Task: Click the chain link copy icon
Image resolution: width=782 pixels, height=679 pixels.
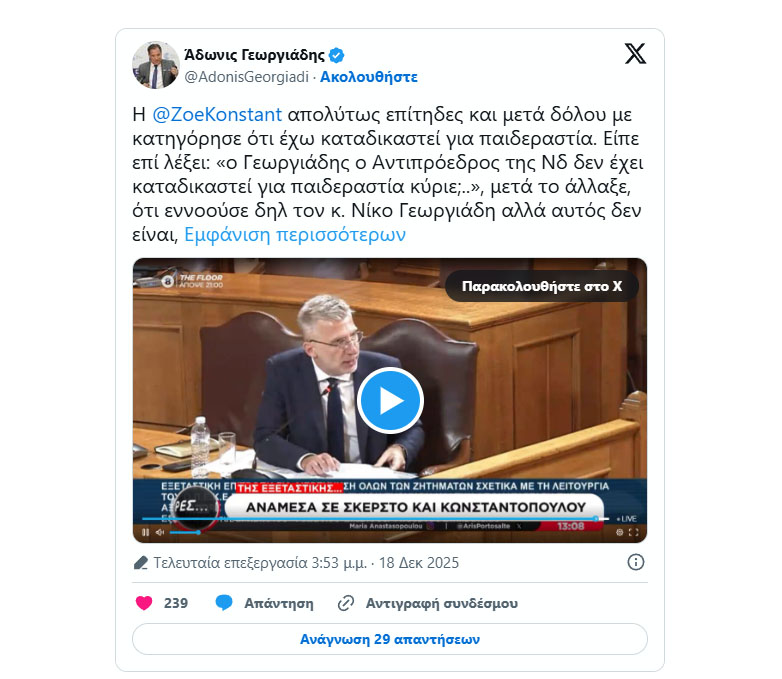Action: click(346, 603)
